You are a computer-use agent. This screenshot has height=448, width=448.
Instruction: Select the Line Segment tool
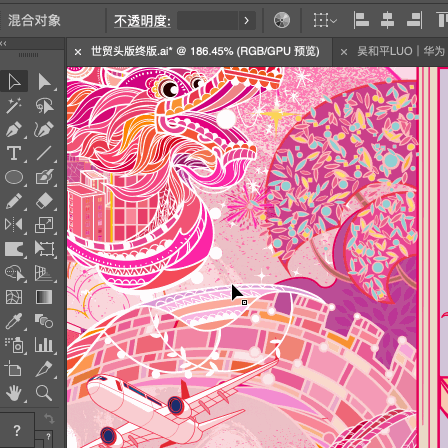coord(45,153)
